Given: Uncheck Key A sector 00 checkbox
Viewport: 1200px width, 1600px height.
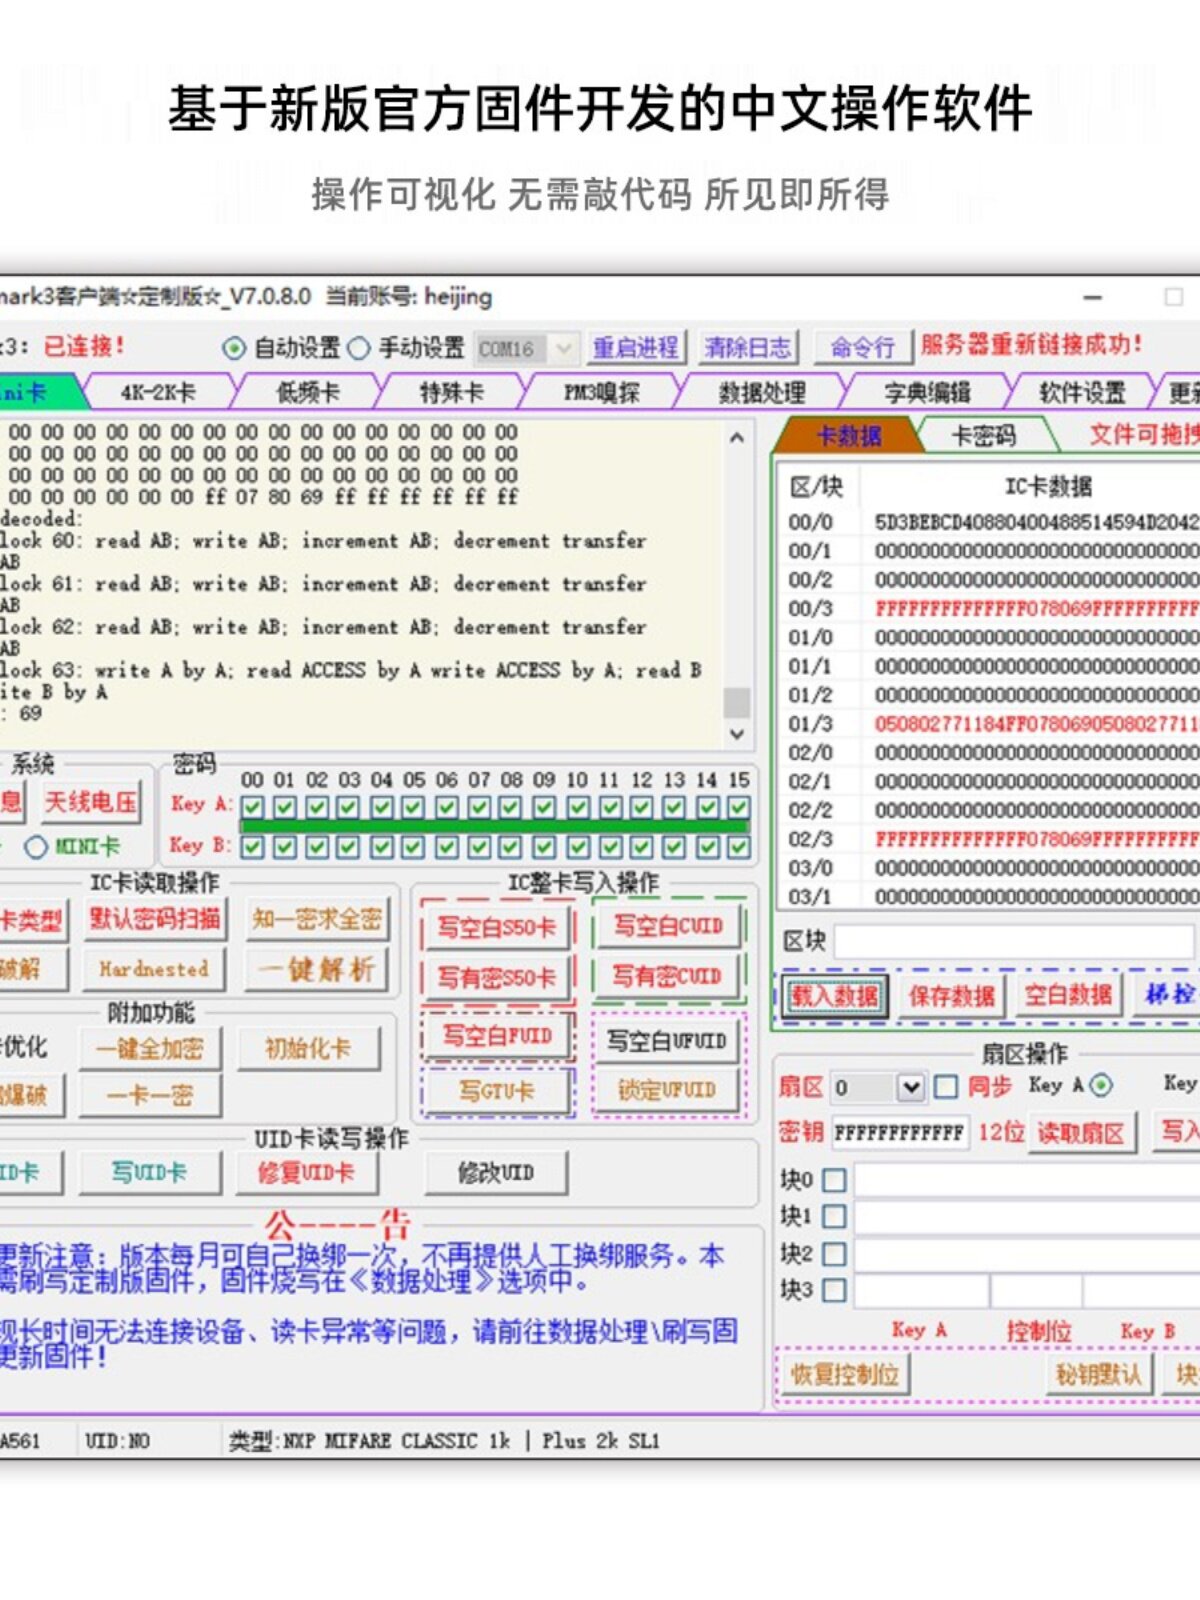Looking at the screenshot, I should pyautogui.click(x=253, y=807).
